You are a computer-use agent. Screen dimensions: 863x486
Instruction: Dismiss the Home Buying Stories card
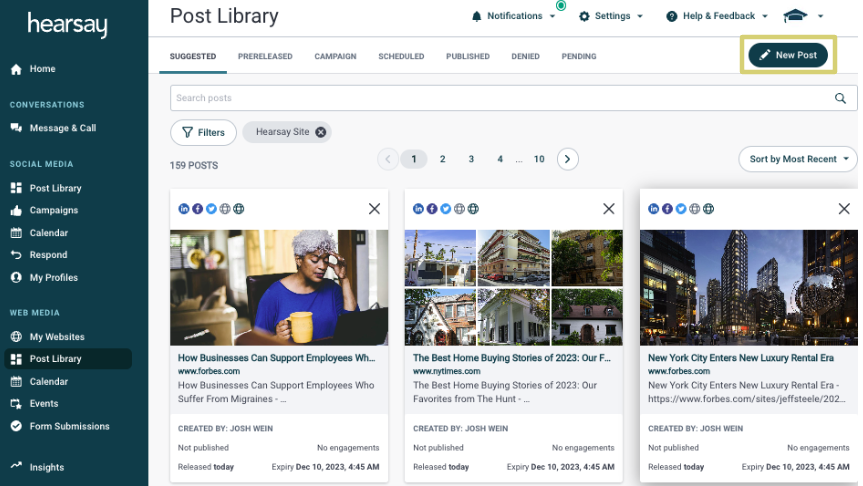coord(609,209)
